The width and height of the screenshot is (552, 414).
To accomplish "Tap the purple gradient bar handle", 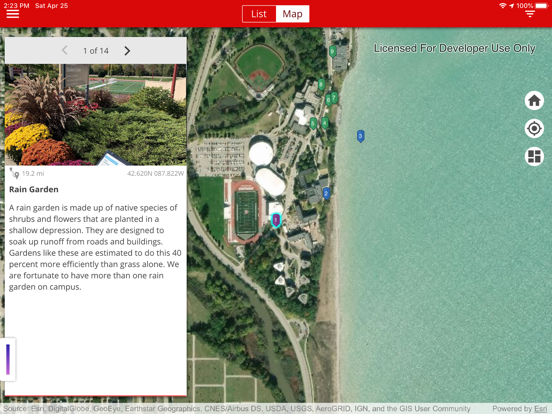I will click(8, 359).
